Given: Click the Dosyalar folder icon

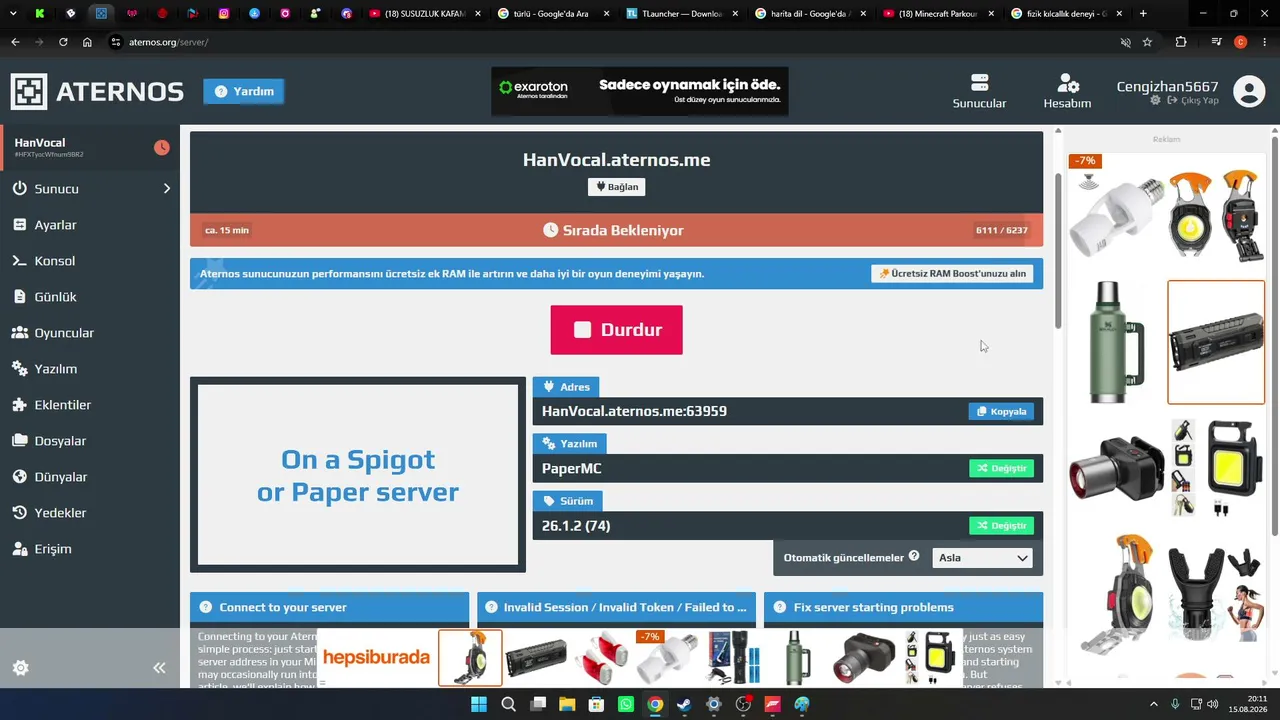Looking at the screenshot, I should click(19, 441).
